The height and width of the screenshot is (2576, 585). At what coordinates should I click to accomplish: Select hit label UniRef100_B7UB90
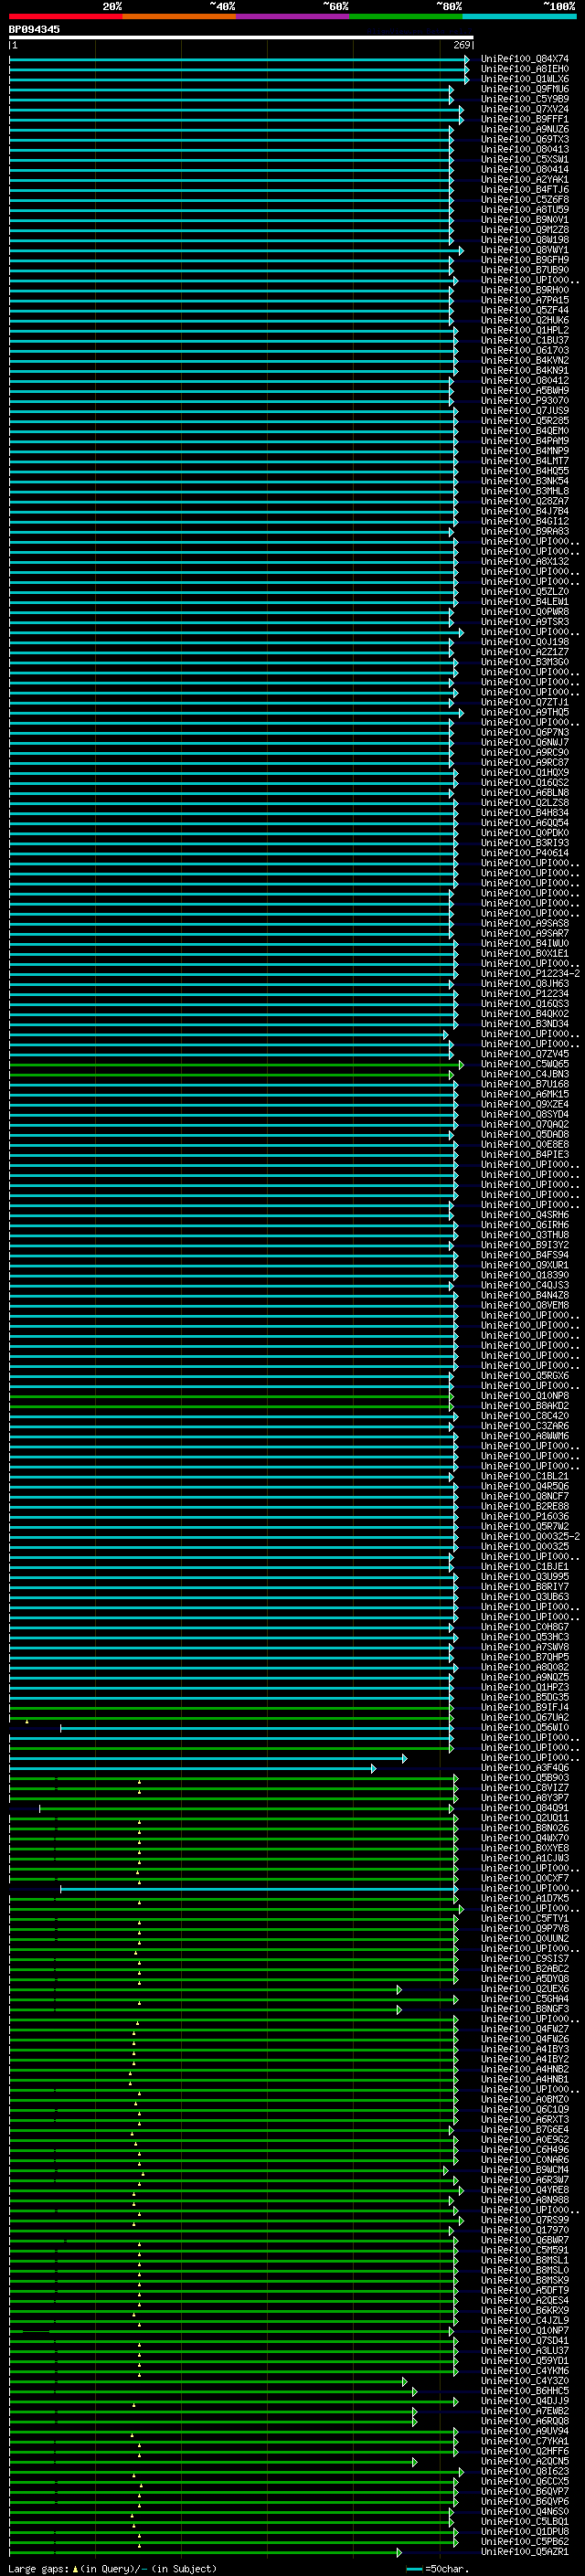(x=524, y=270)
